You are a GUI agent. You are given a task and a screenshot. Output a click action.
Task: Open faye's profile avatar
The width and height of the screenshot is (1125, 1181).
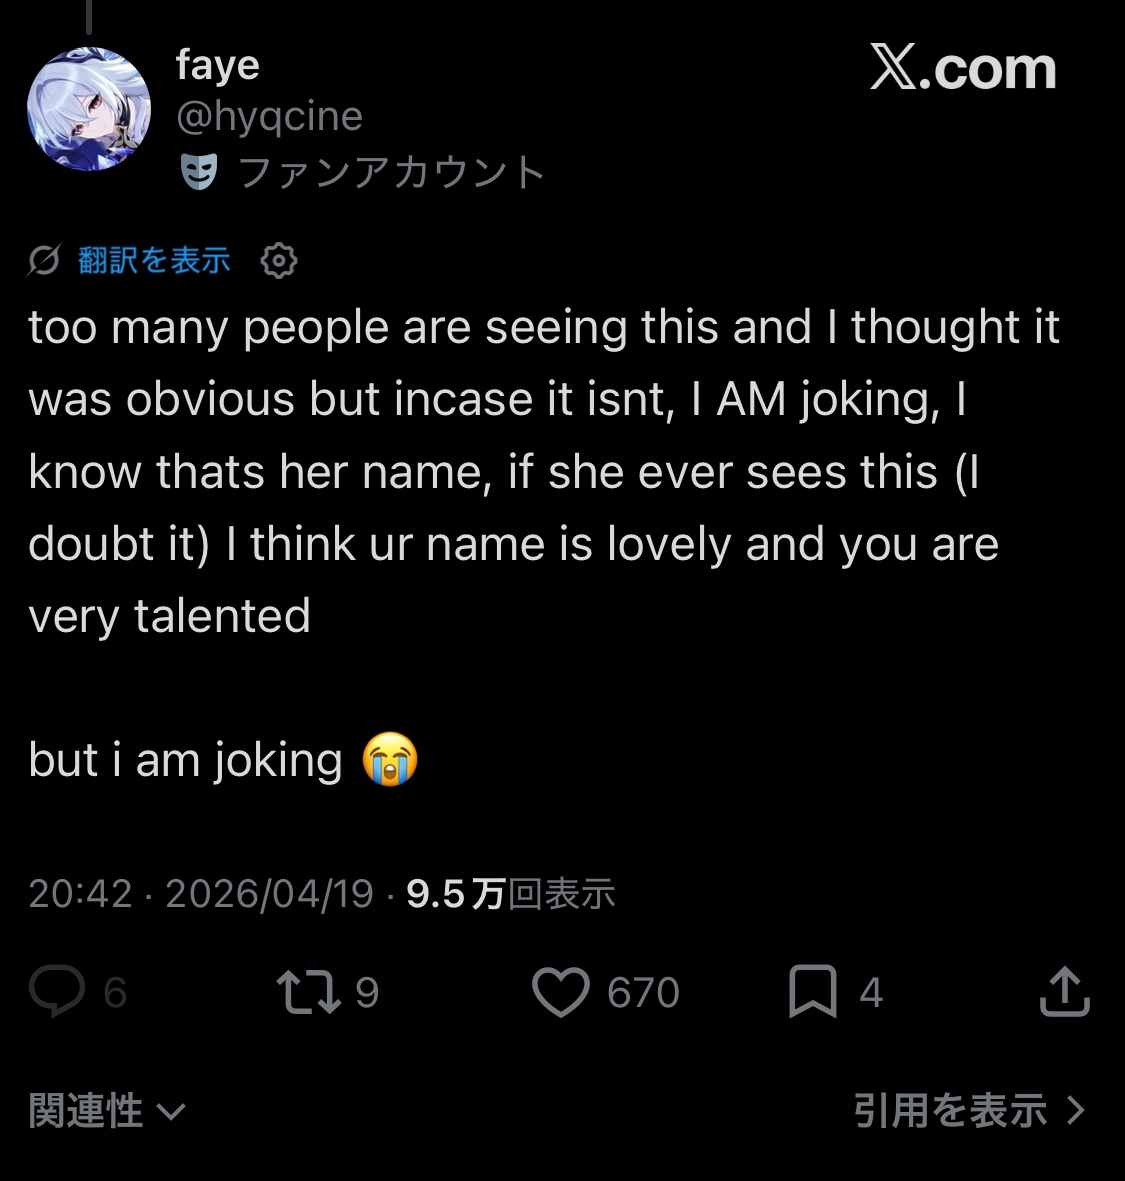coord(89,110)
